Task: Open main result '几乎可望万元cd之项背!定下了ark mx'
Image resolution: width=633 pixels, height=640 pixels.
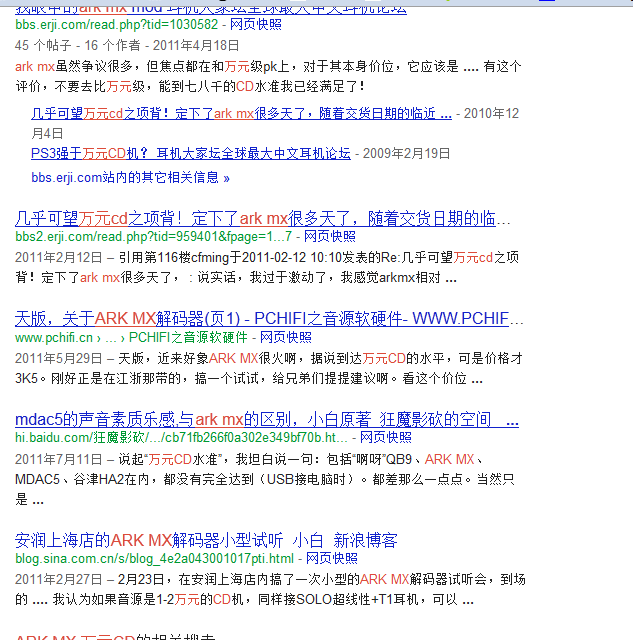Action: pos(262,219)
